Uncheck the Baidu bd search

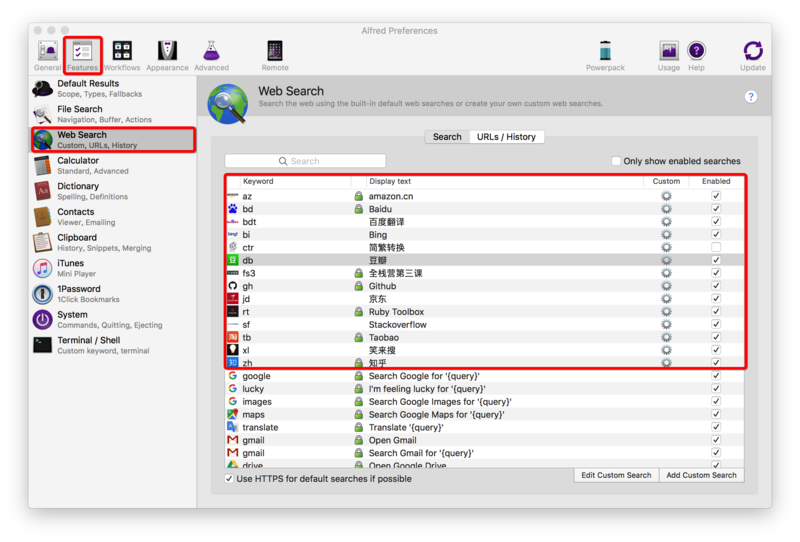[x=716, y=209]
